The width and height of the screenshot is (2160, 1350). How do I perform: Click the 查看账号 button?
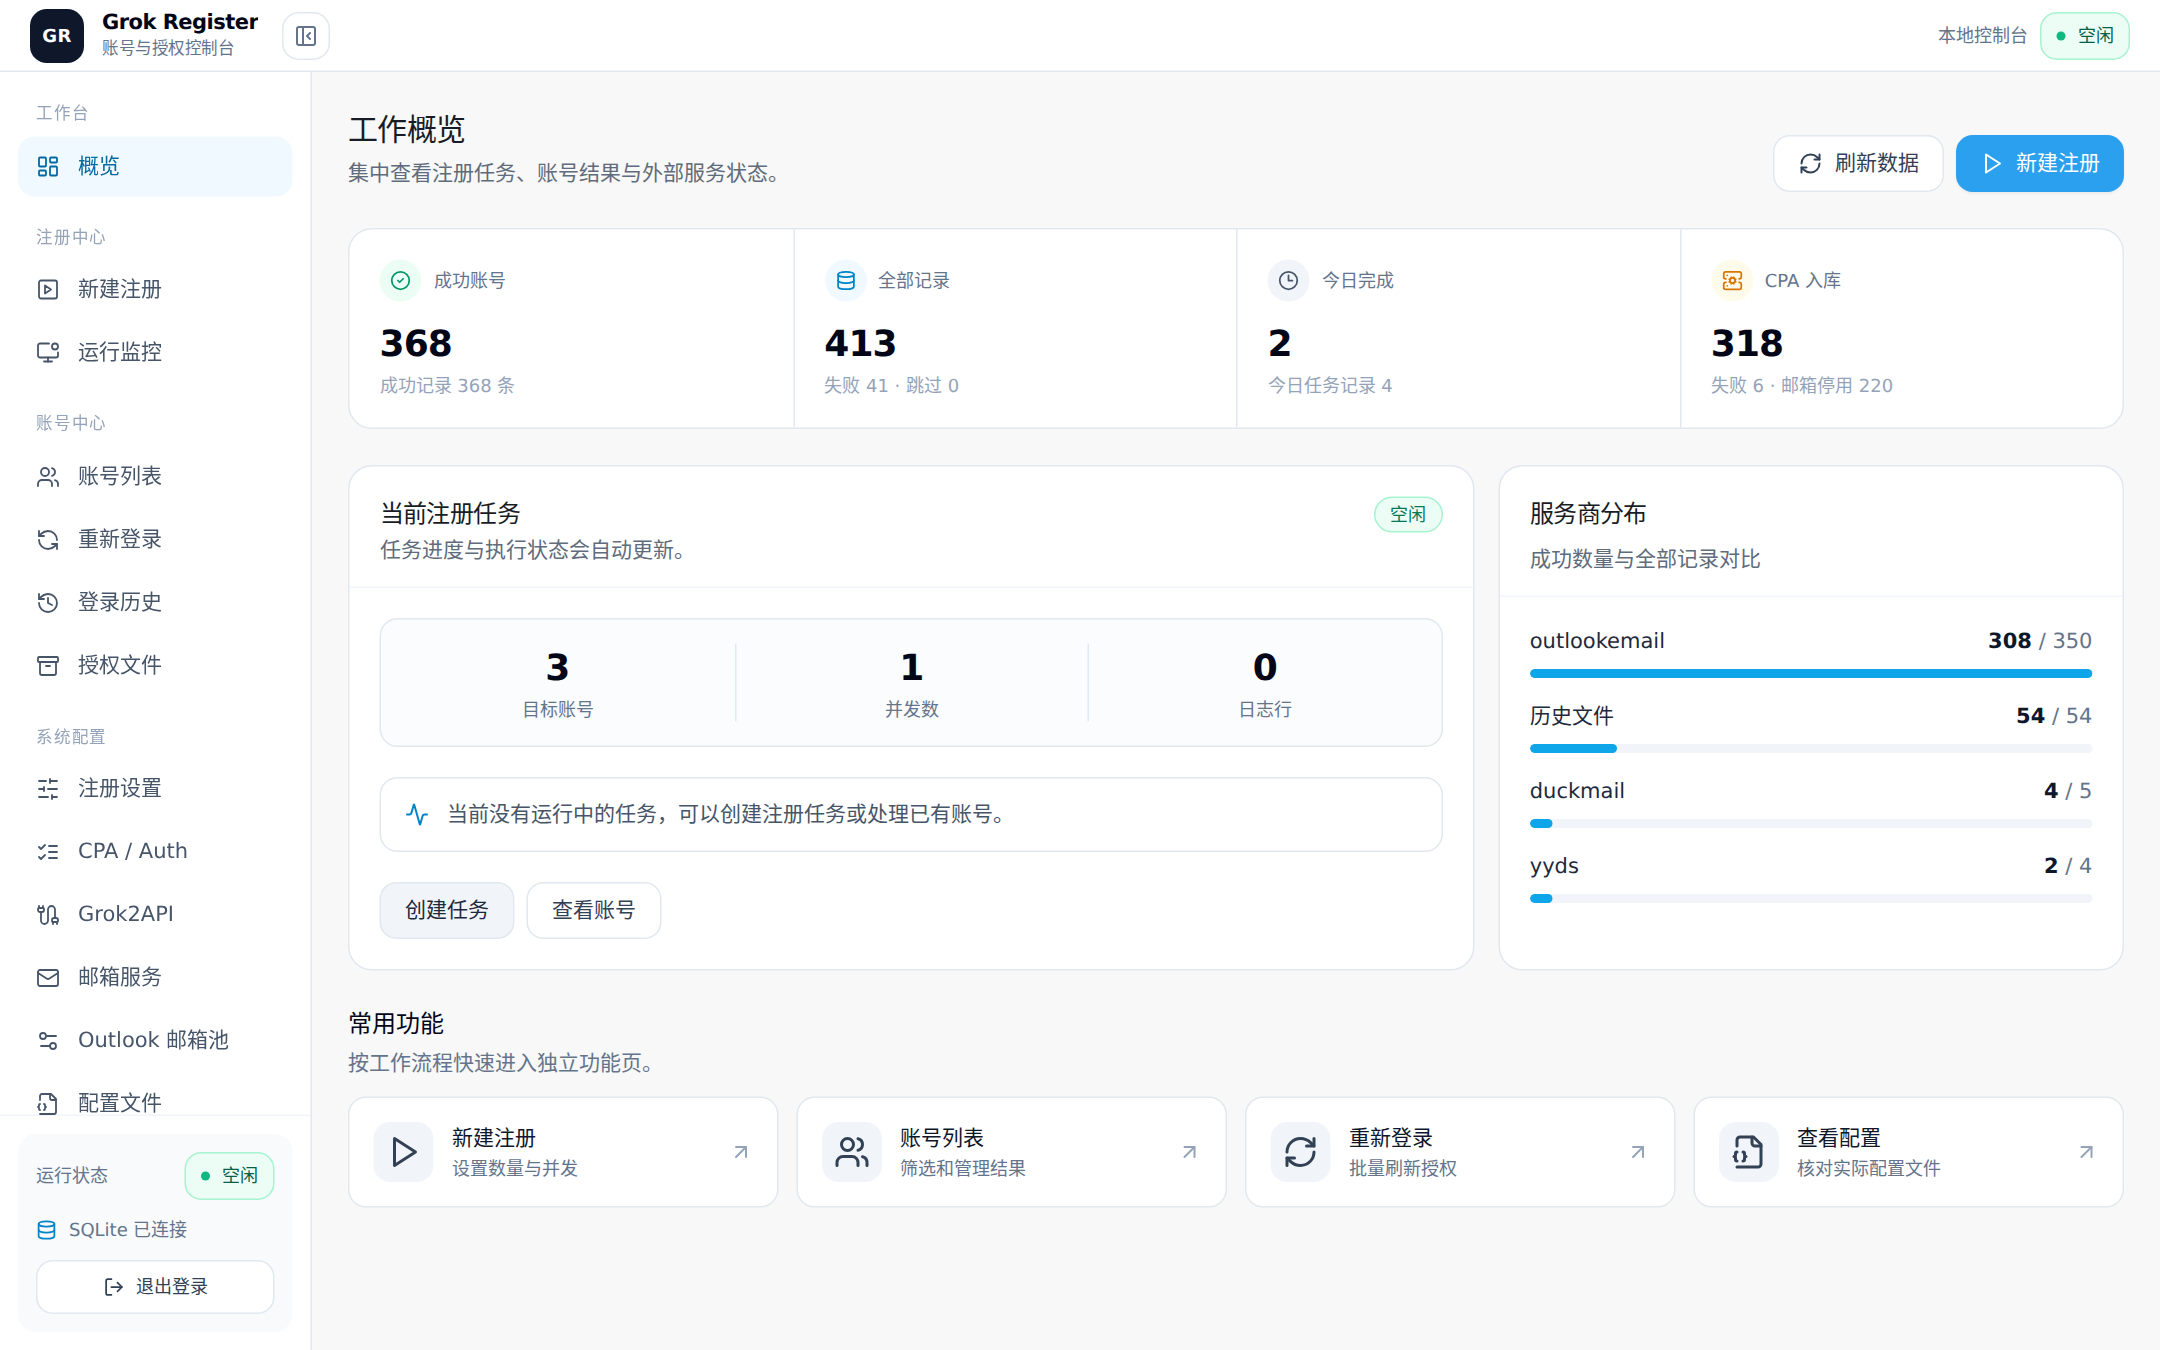point(594,910)
